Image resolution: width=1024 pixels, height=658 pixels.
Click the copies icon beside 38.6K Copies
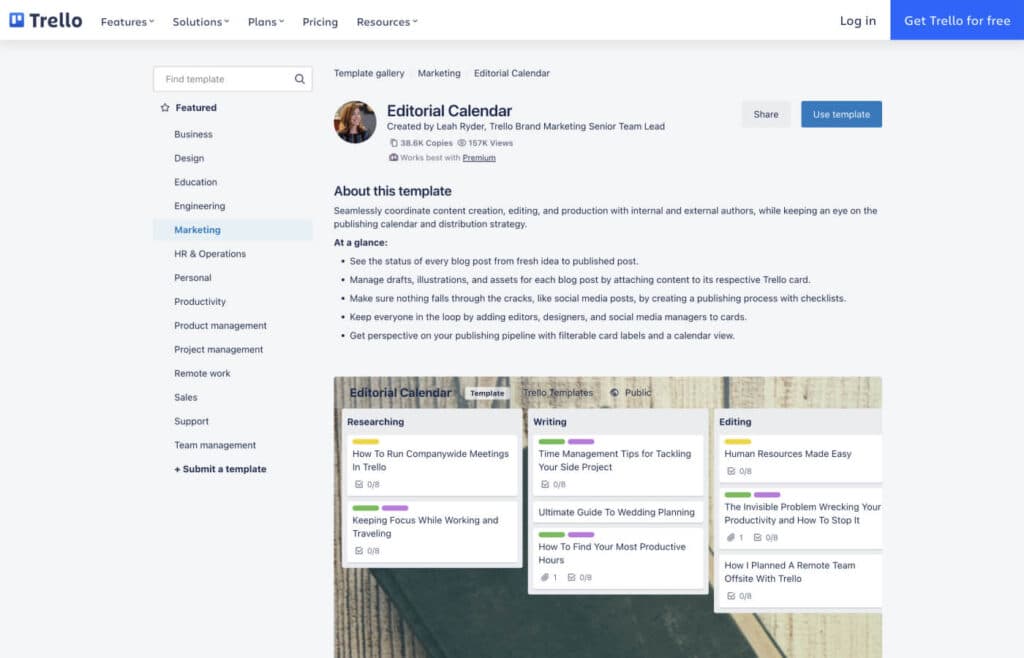coord(393,143)
